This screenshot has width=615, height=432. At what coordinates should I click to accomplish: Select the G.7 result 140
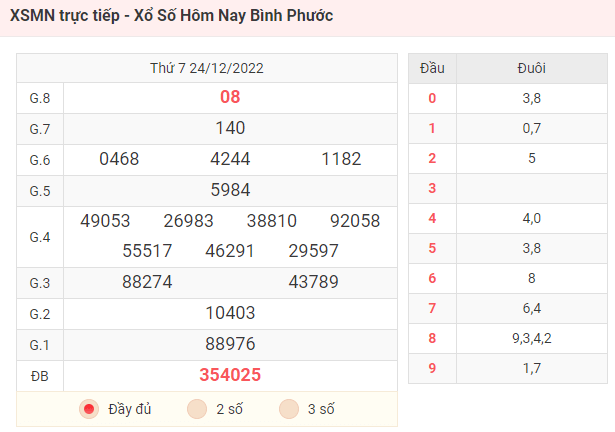[x=230, y=128]
